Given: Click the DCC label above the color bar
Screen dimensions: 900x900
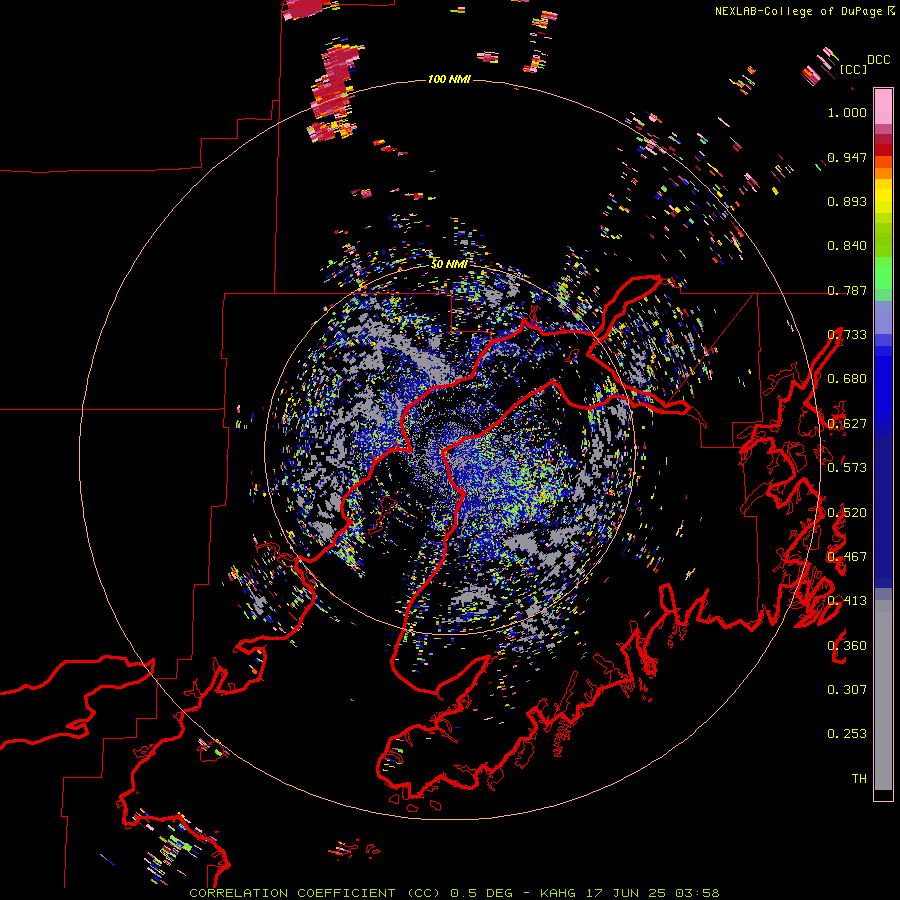Looking at the screenshot, I should [878, 60].
